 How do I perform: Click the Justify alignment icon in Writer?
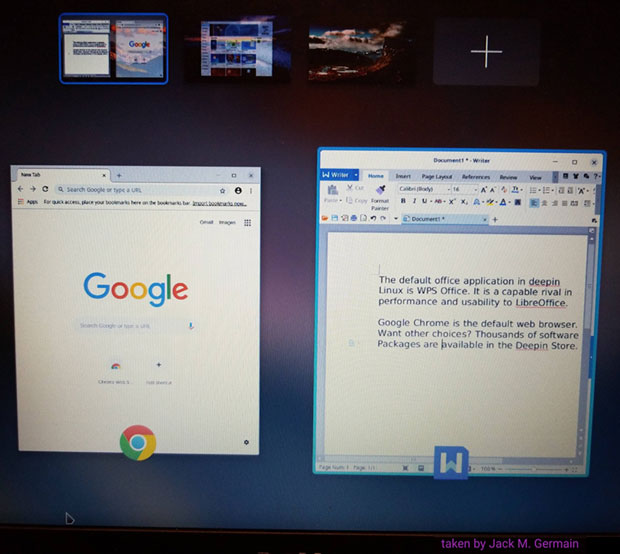565,203
